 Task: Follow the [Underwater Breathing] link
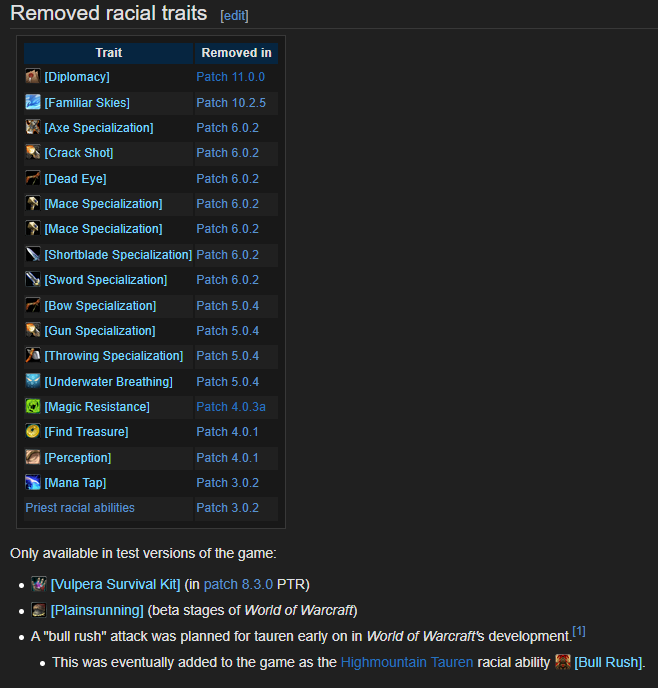click(x=108, y=381)
